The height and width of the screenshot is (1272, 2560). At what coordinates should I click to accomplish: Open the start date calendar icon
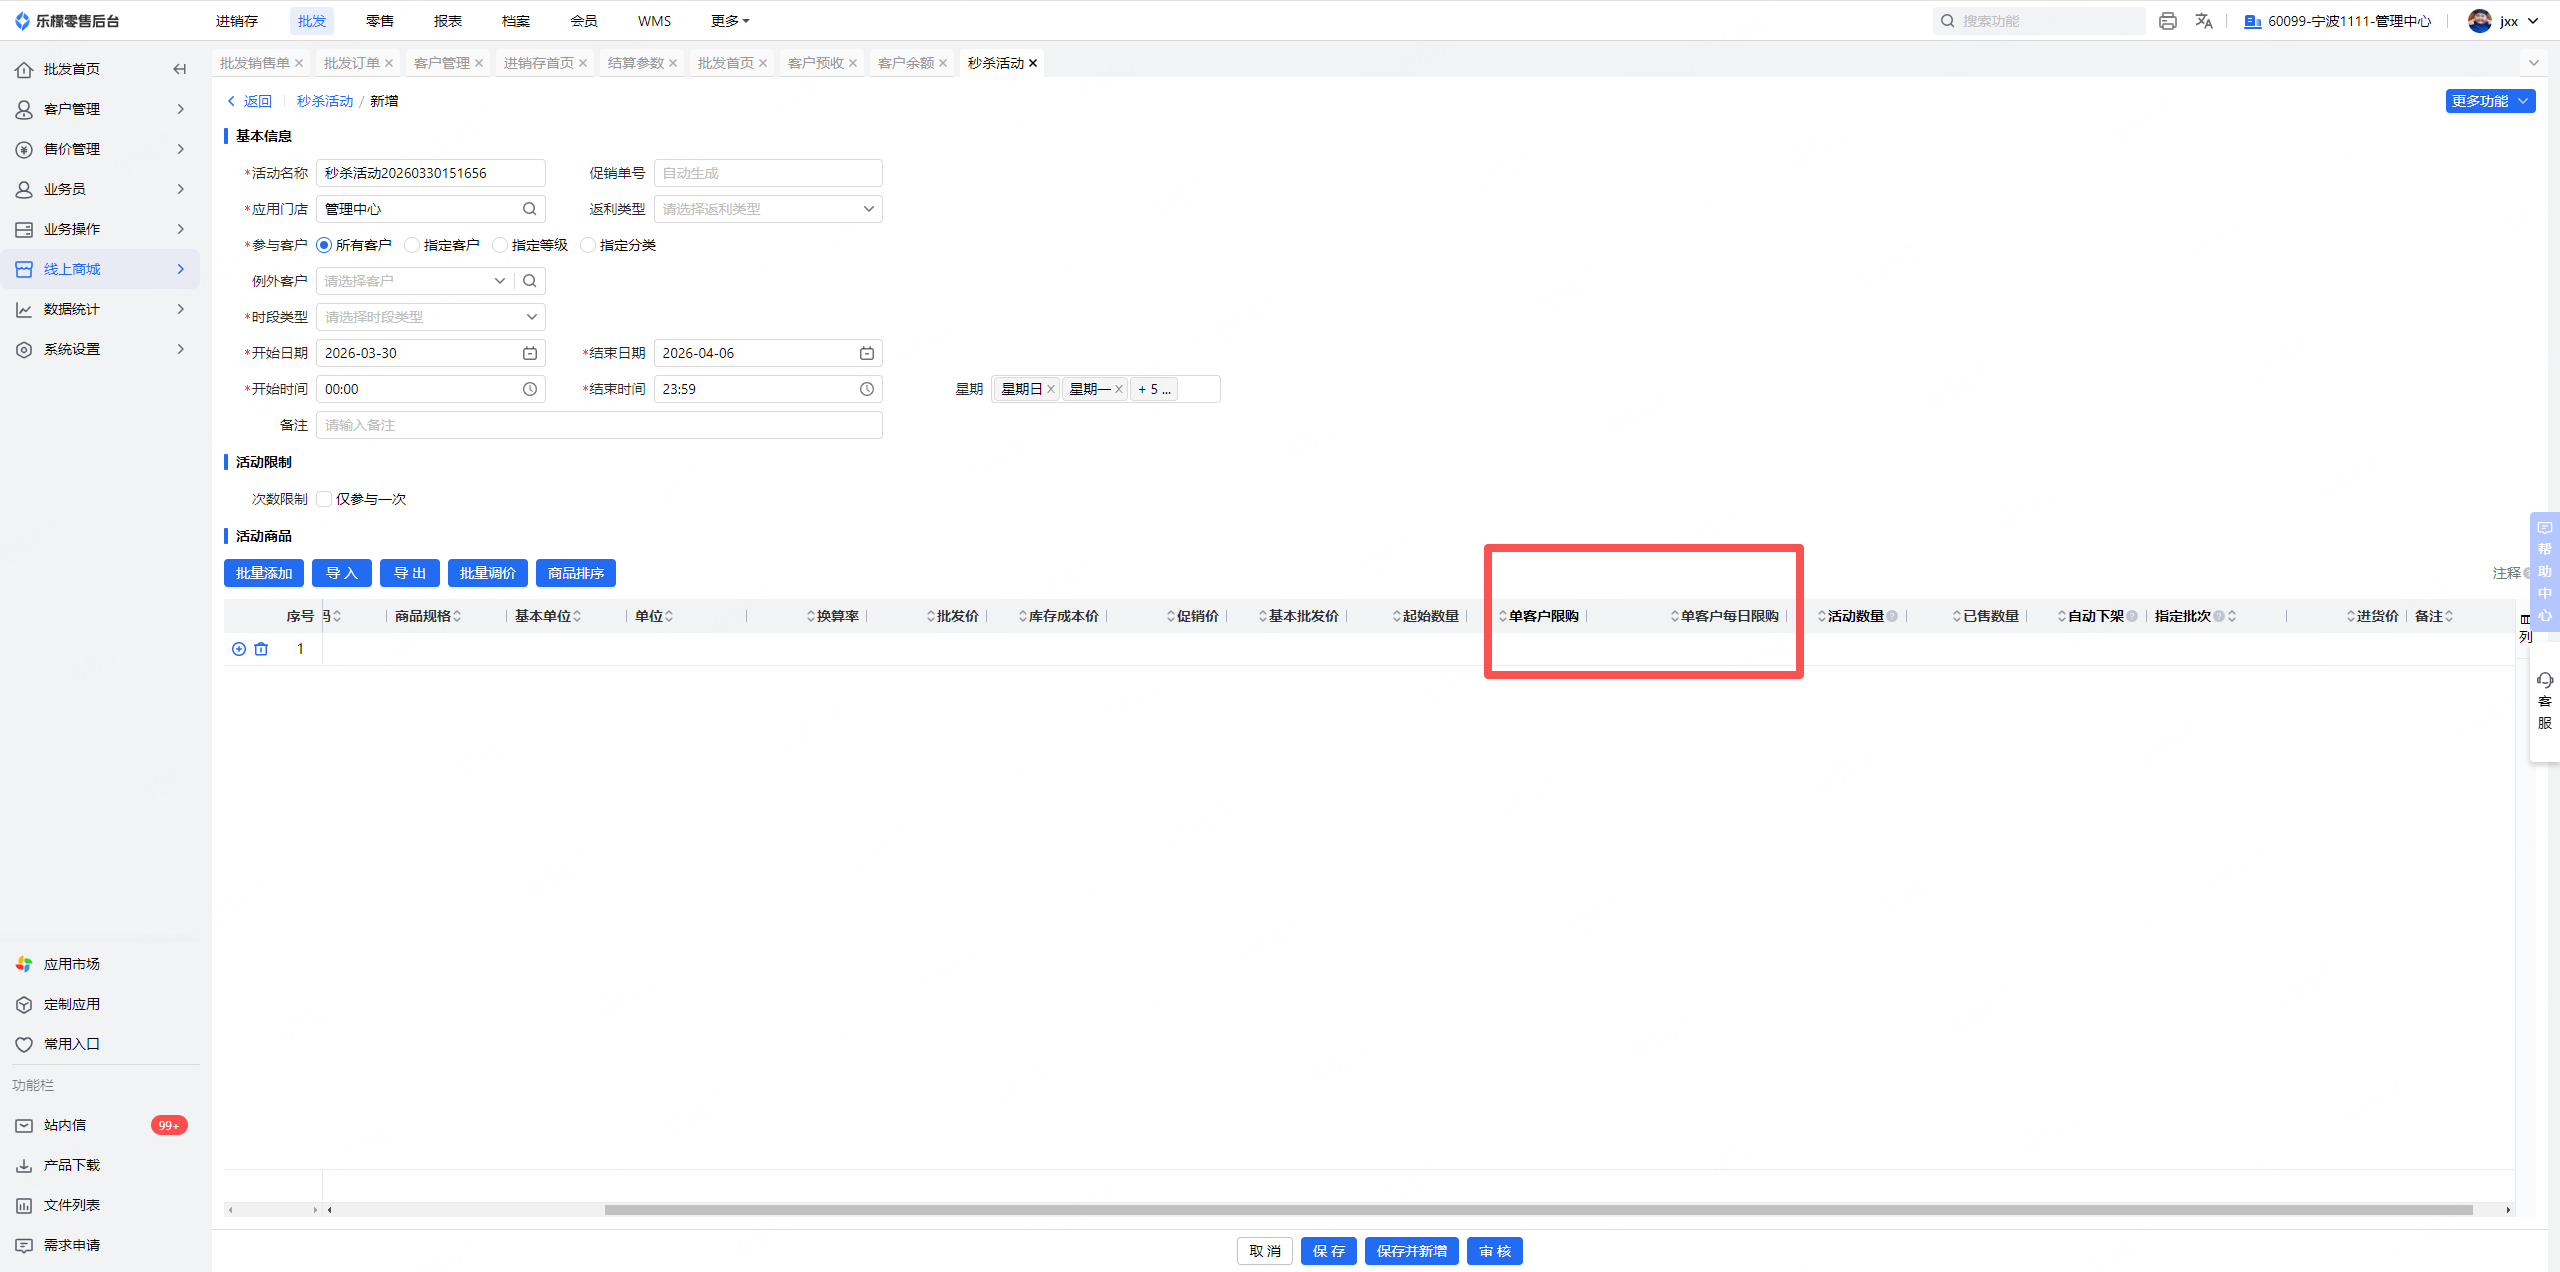[x=530, y=353]
